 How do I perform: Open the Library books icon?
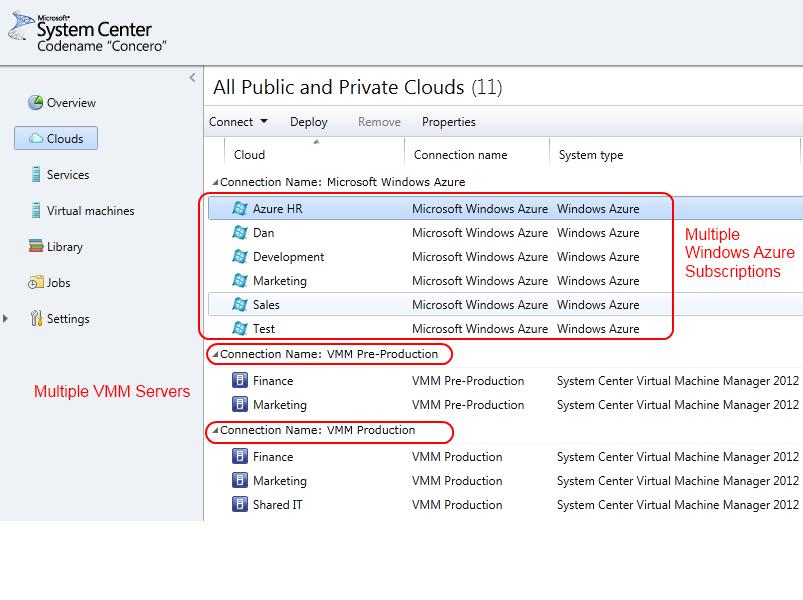pyautogui.click(x=36, y=246)
